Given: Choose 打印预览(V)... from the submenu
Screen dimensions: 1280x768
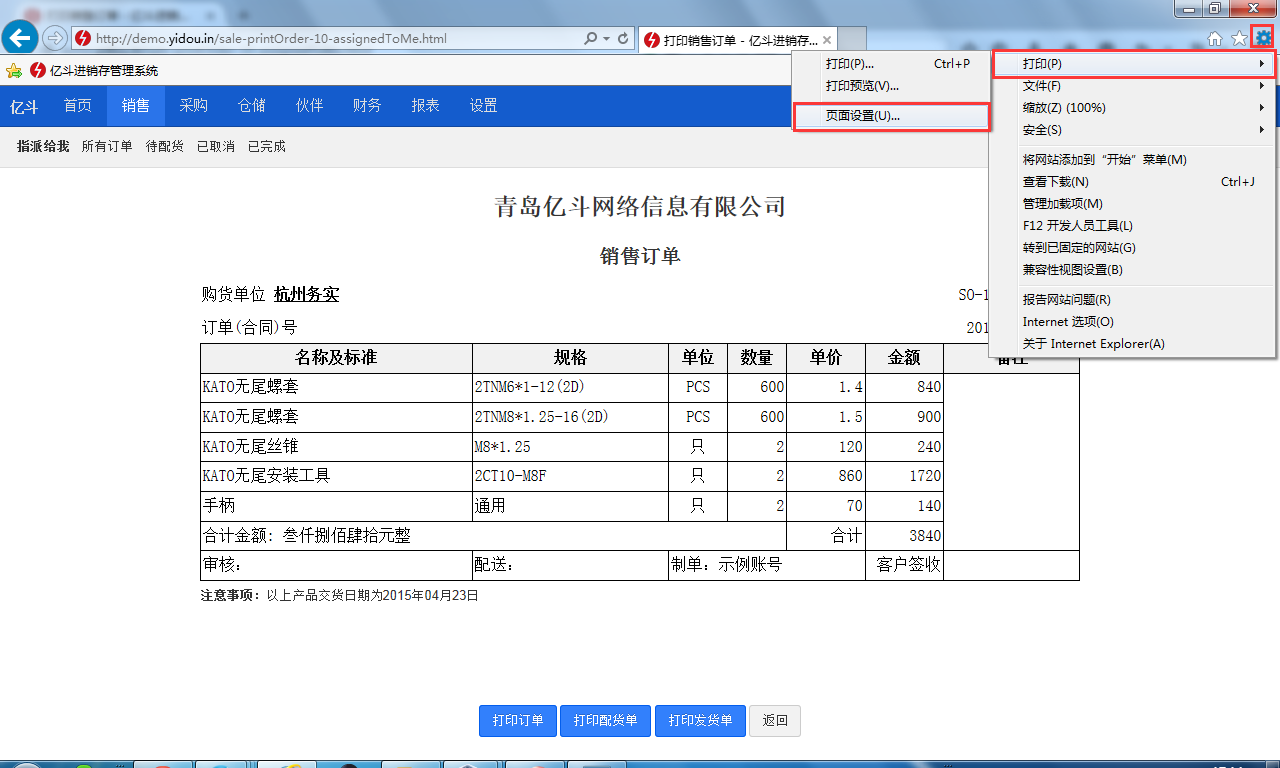Looking at the screenshot, I should coord(862,86).
